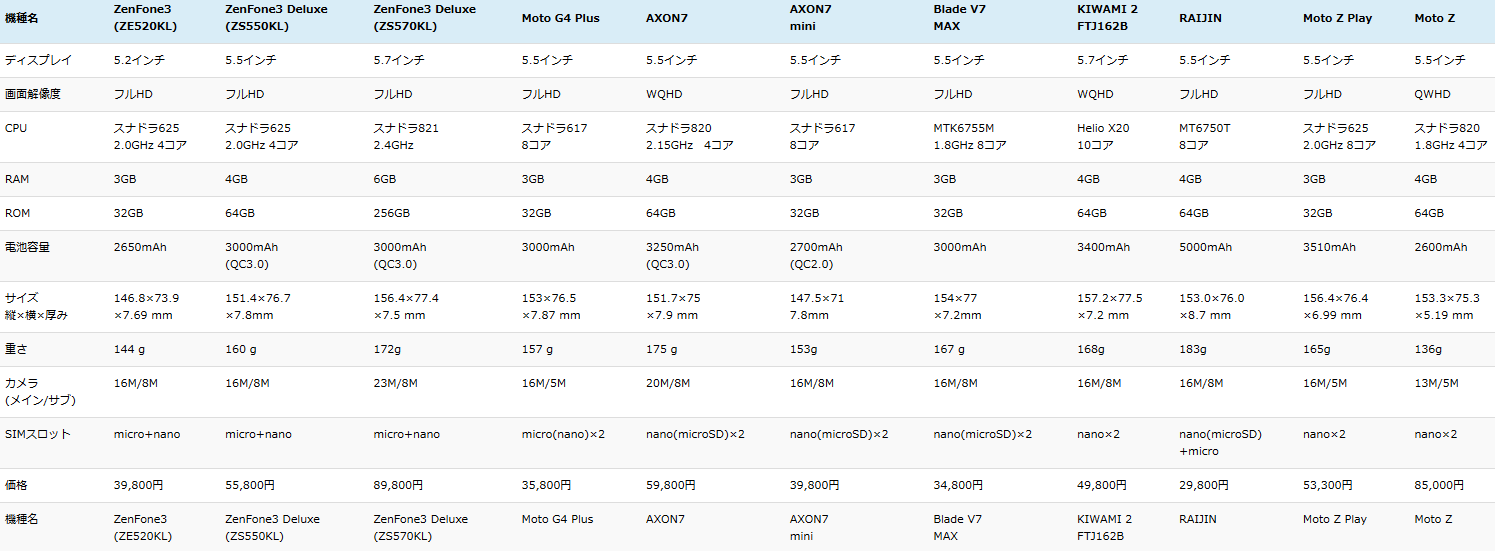Click the 価格 row label
Screen dimensions: 1495x551
click(16, 485)
